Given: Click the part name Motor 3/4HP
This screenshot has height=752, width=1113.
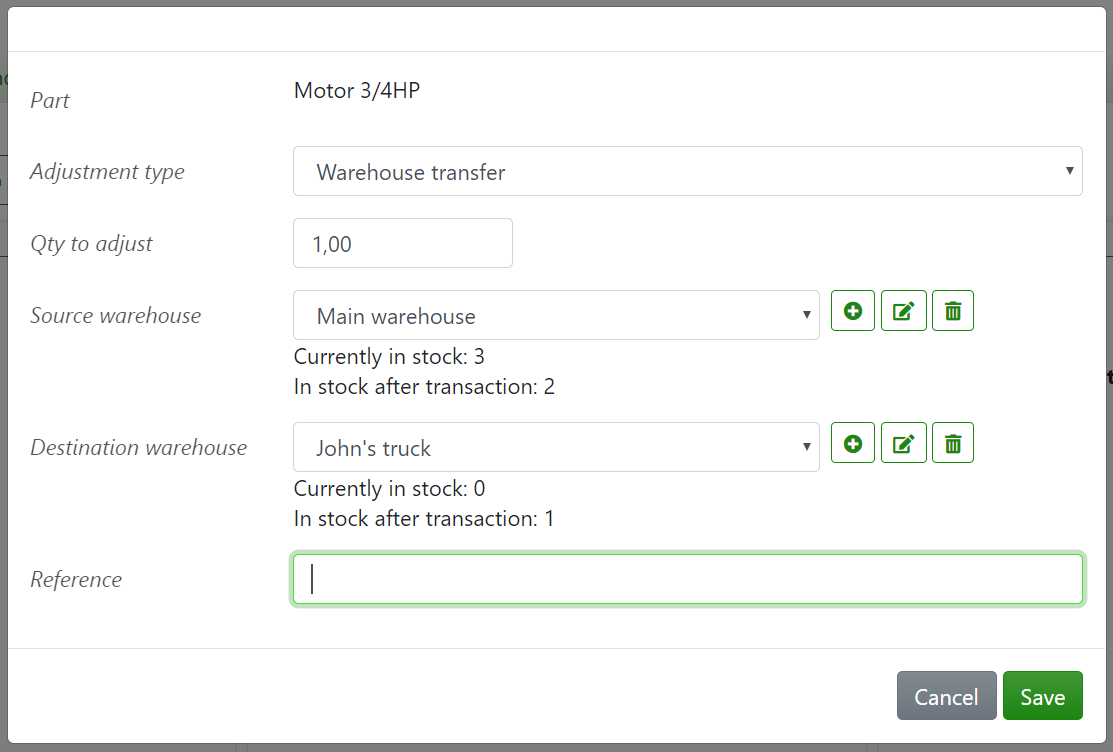Looking at the screenshot, I should click(356, 90).
